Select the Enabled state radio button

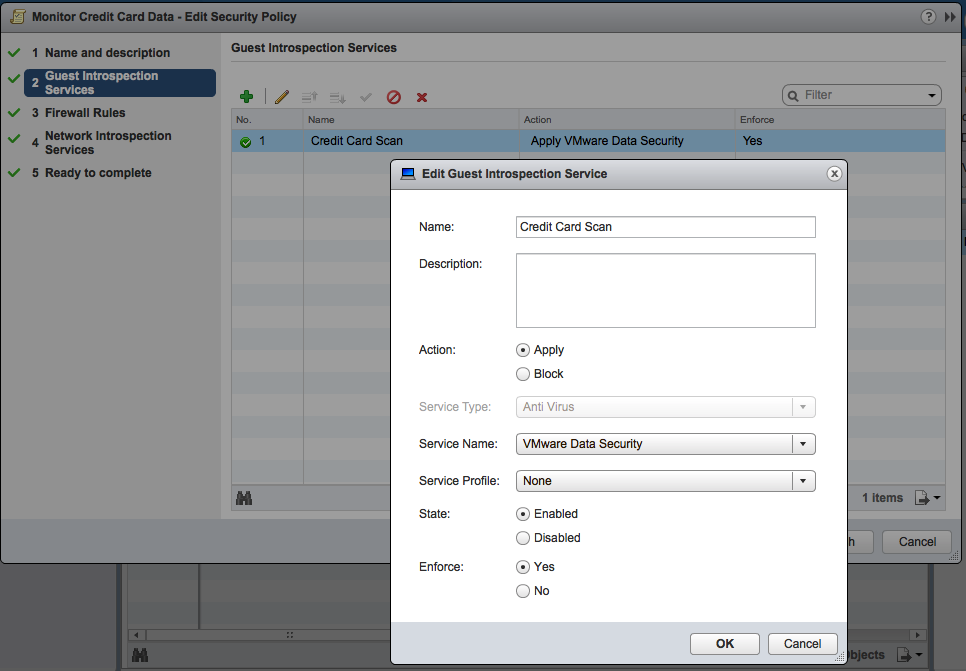pos(522,514)
